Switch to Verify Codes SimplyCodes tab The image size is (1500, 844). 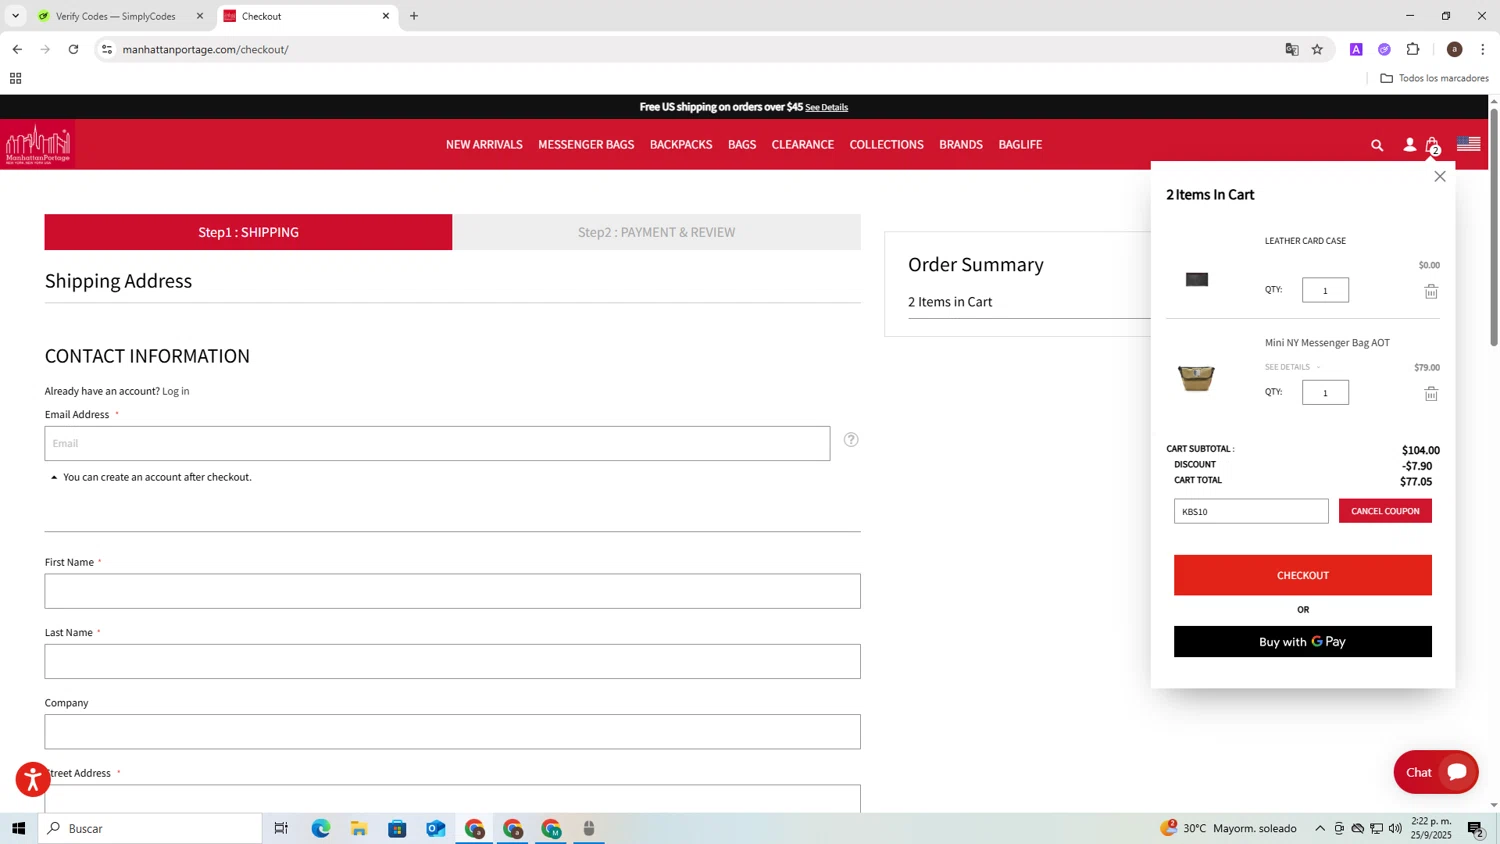(x=115, y=16)
